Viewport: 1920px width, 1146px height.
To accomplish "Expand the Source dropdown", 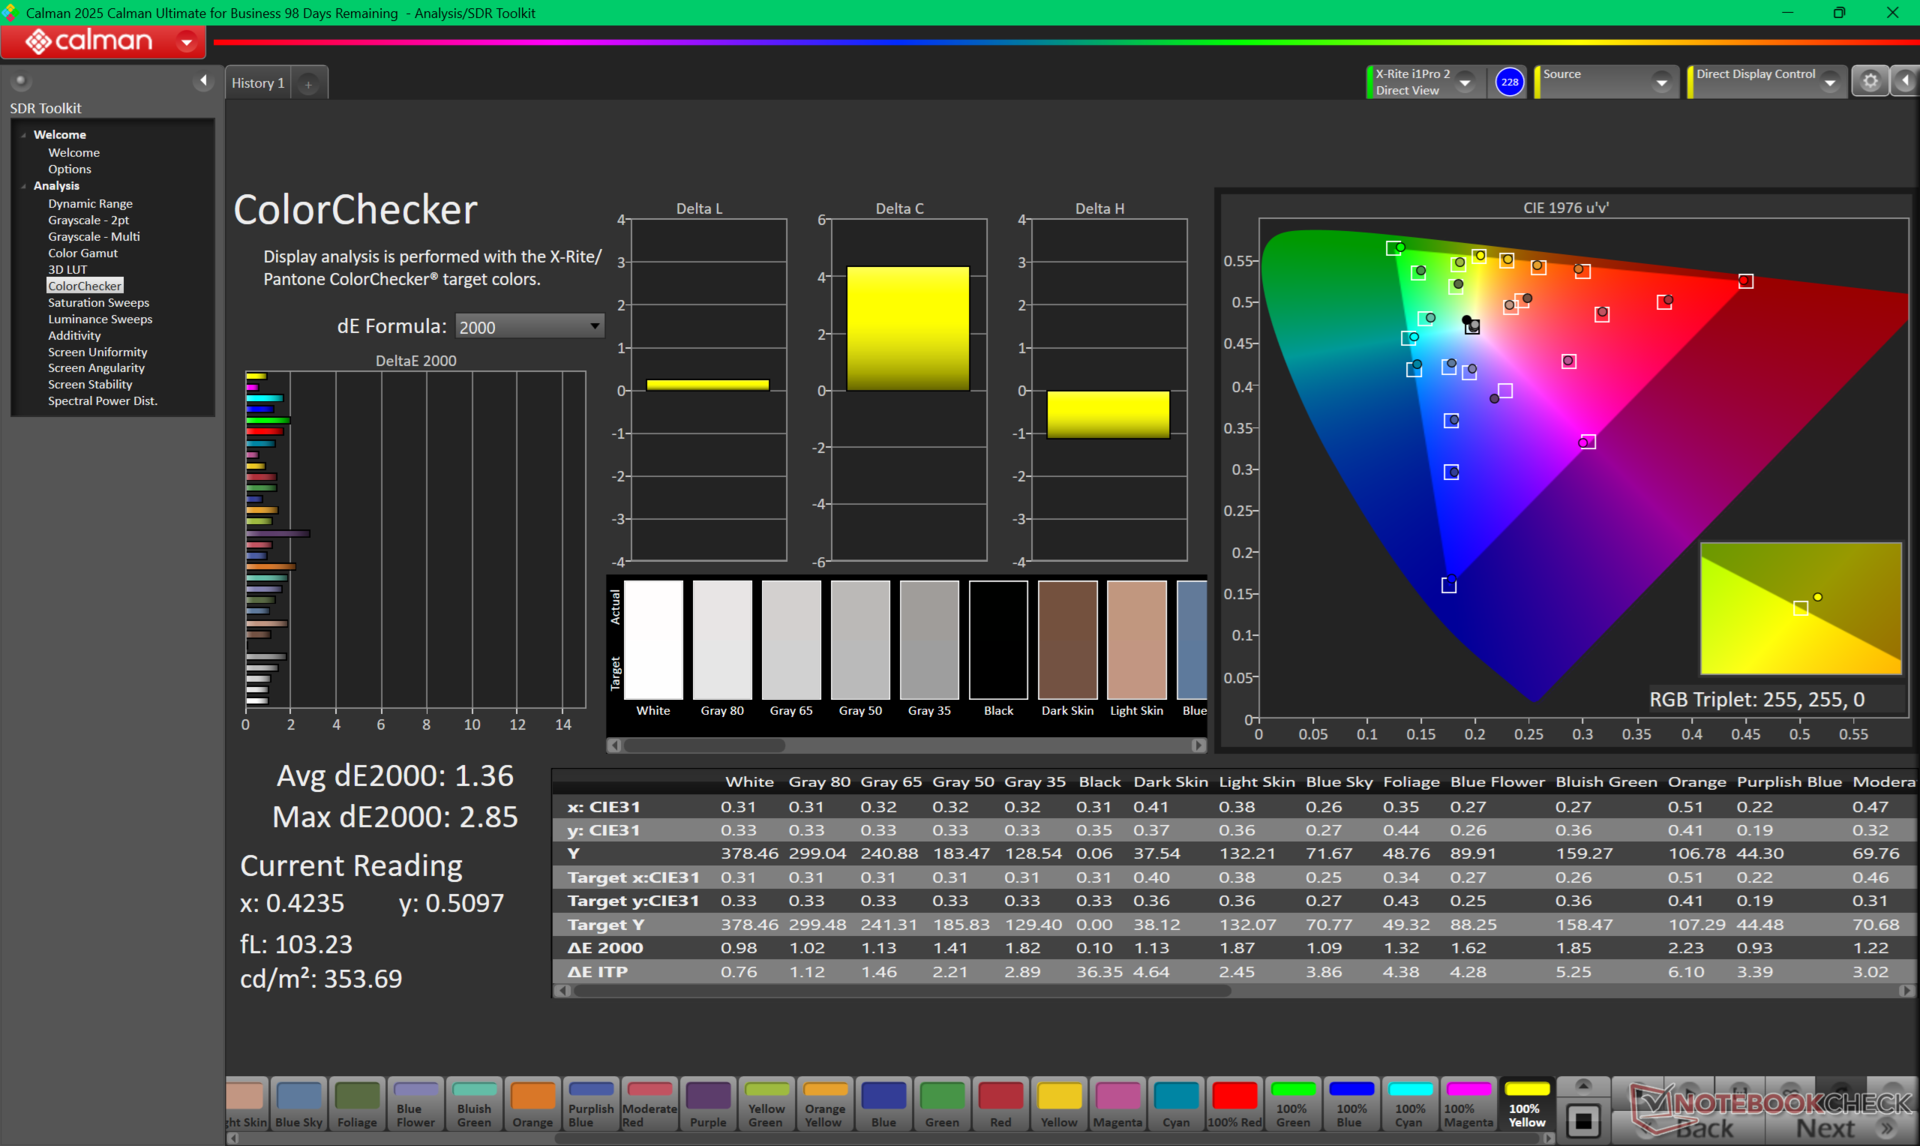I will point(1661,82).
